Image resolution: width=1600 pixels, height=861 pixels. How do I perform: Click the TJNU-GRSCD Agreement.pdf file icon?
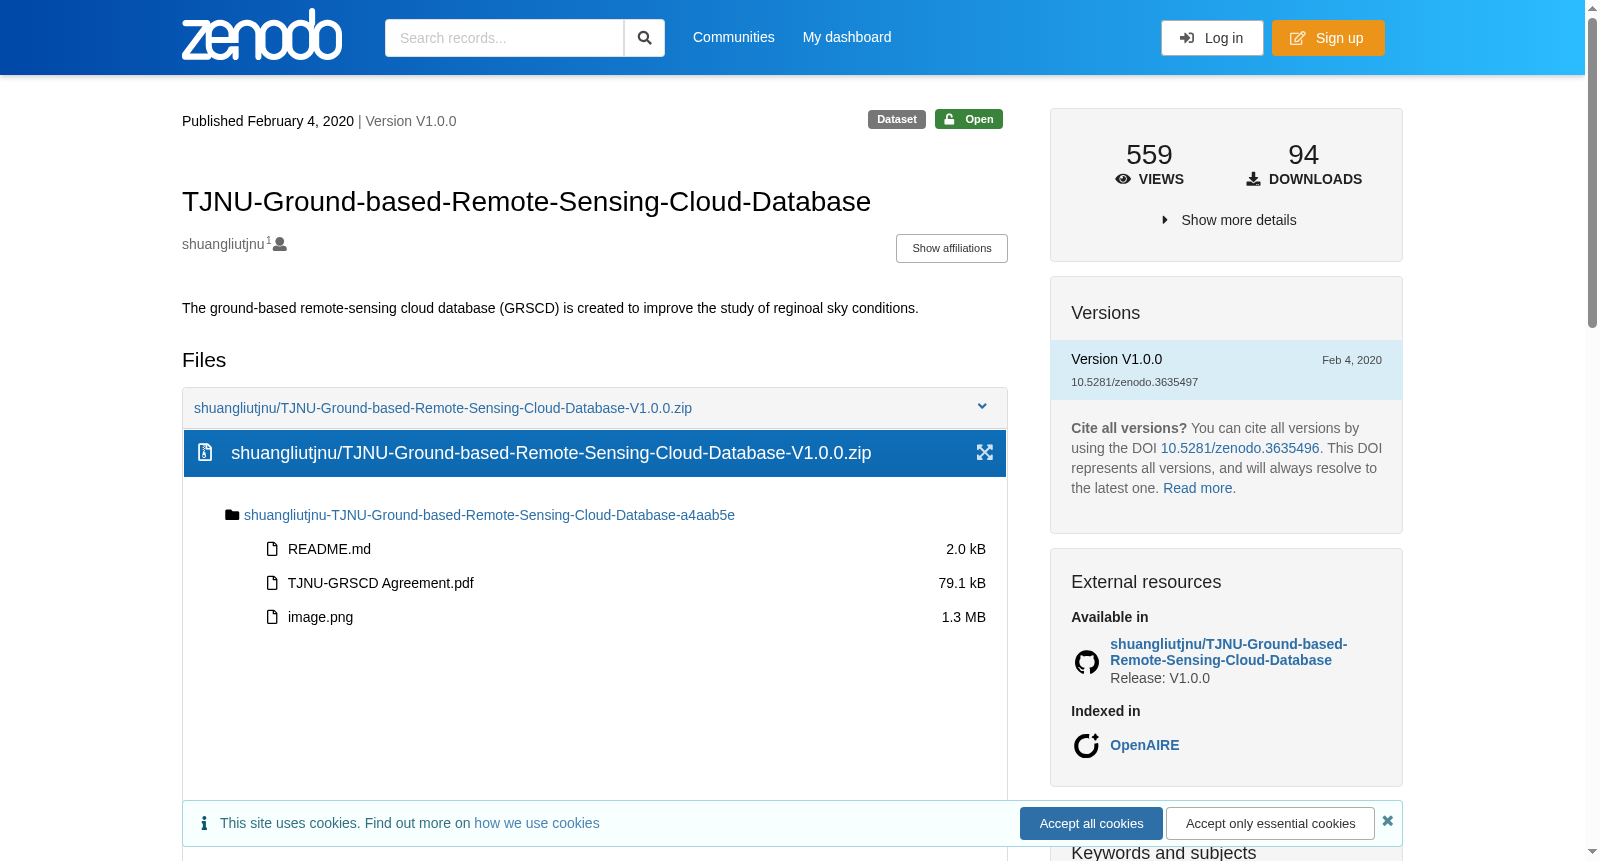pos(272,583)
